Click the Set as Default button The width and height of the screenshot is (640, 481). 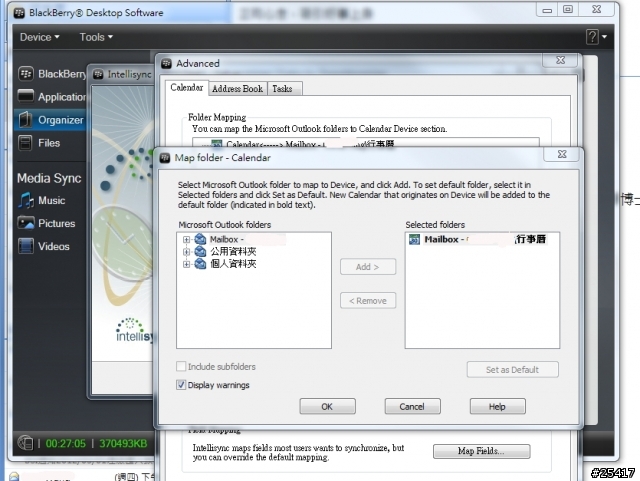(512, 370)
